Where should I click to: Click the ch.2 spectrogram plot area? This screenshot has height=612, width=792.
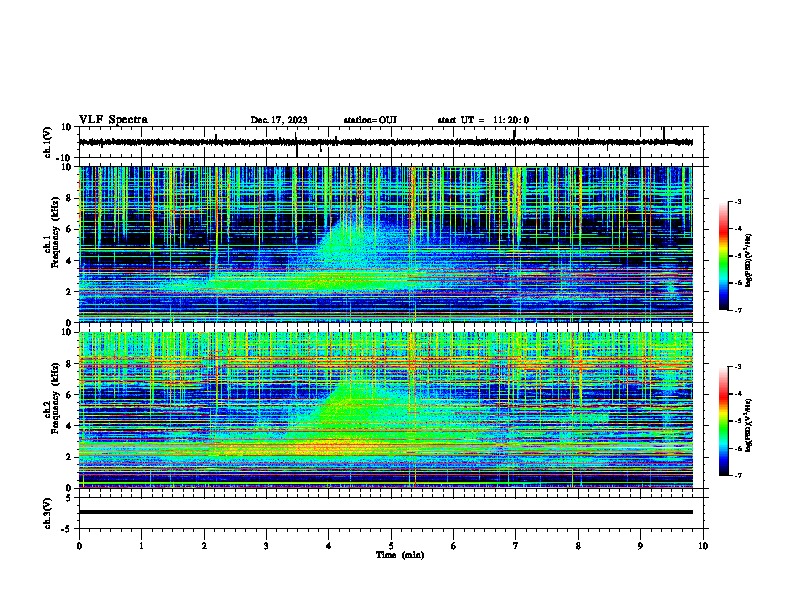click(x=386, y=410)
